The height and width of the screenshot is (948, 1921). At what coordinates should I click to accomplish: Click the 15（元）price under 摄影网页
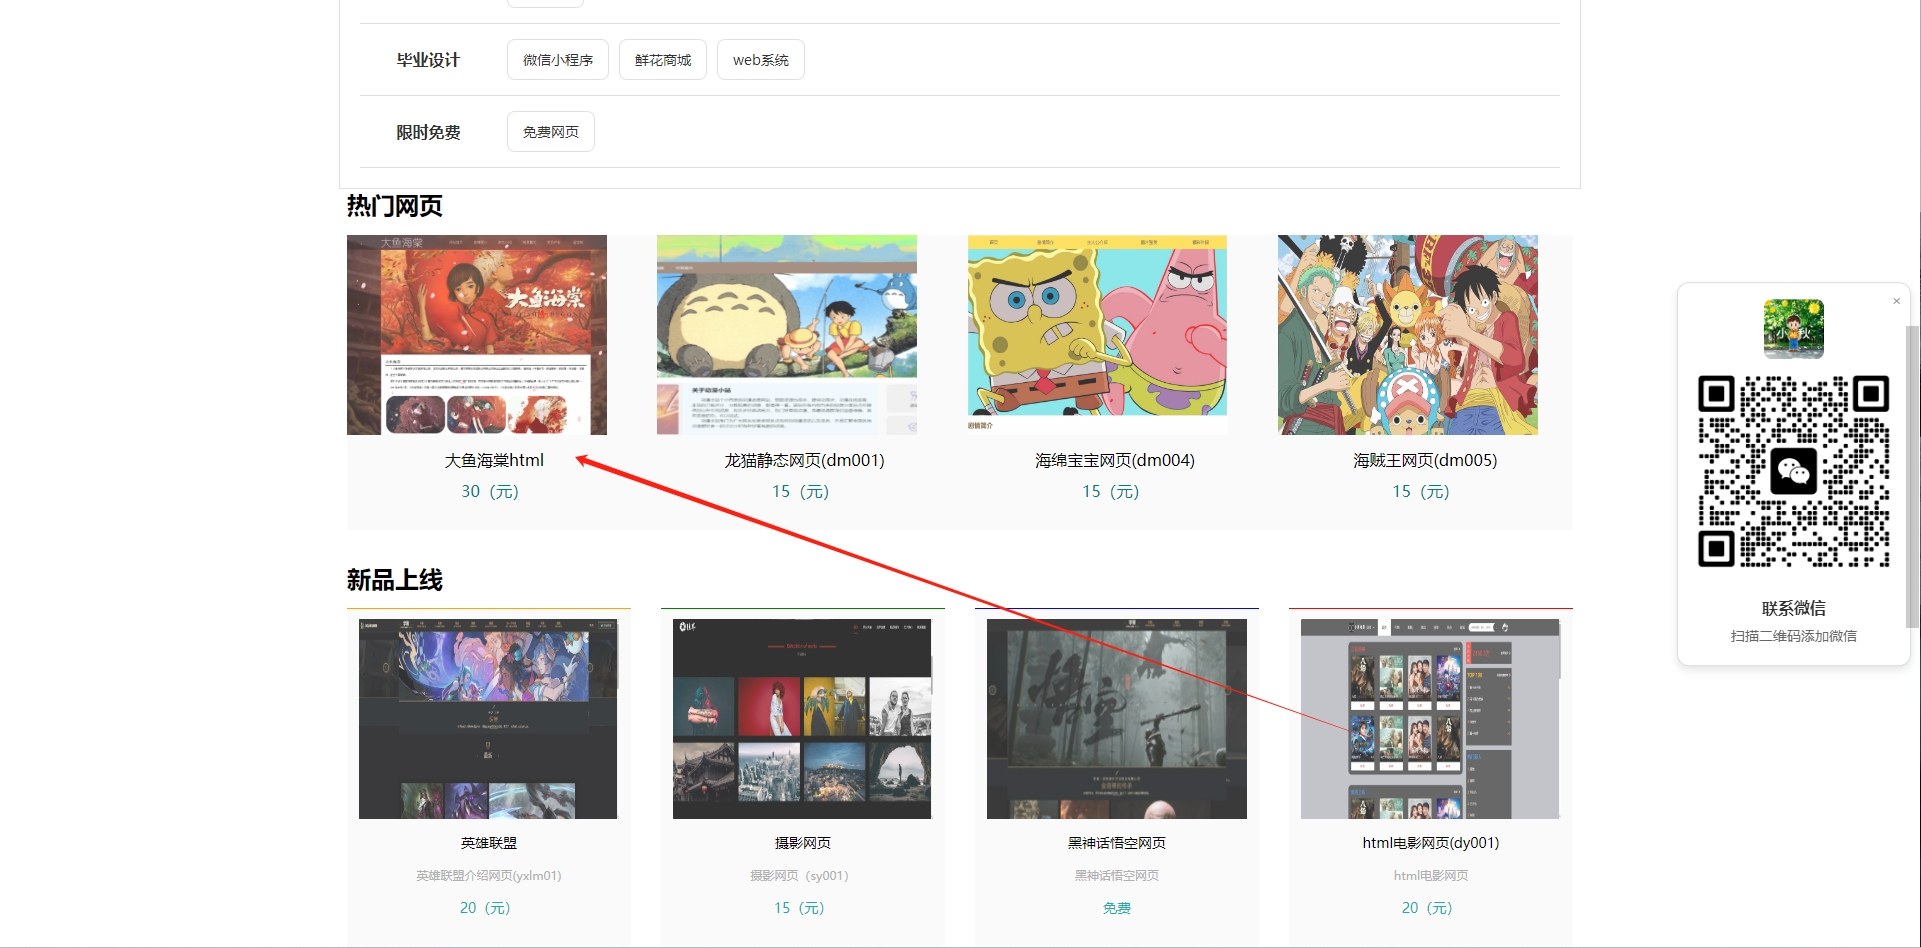[x=799, y=907]
